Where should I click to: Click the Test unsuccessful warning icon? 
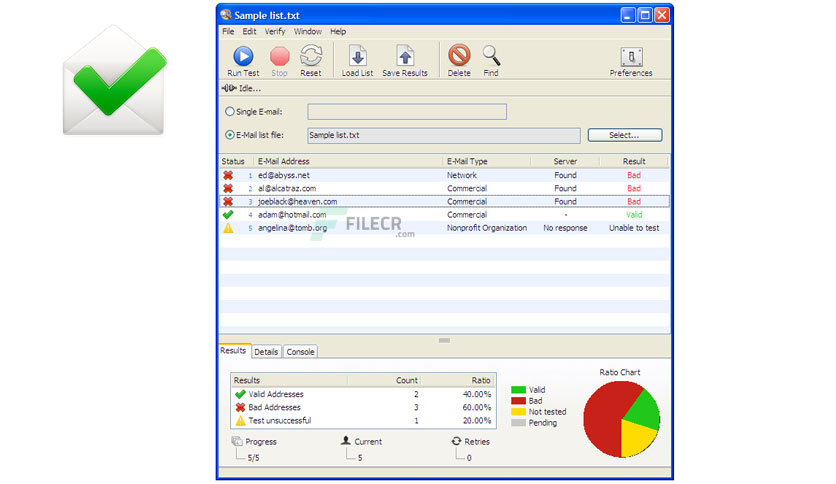[240, 421]
